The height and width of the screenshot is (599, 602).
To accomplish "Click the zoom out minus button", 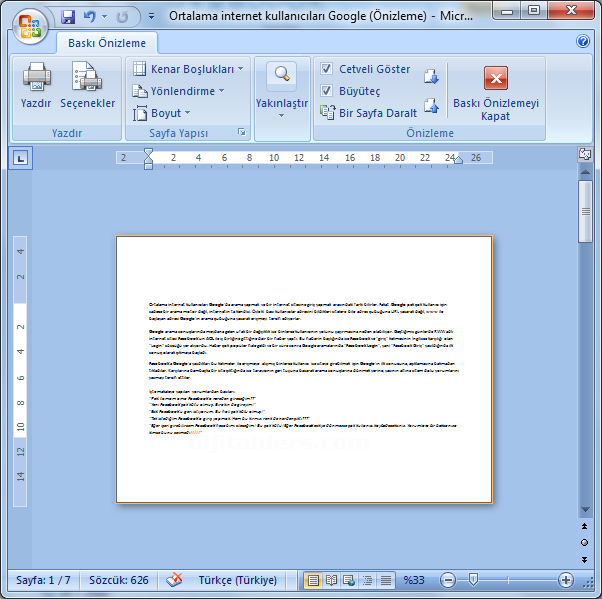I will [x=448, y=580].
